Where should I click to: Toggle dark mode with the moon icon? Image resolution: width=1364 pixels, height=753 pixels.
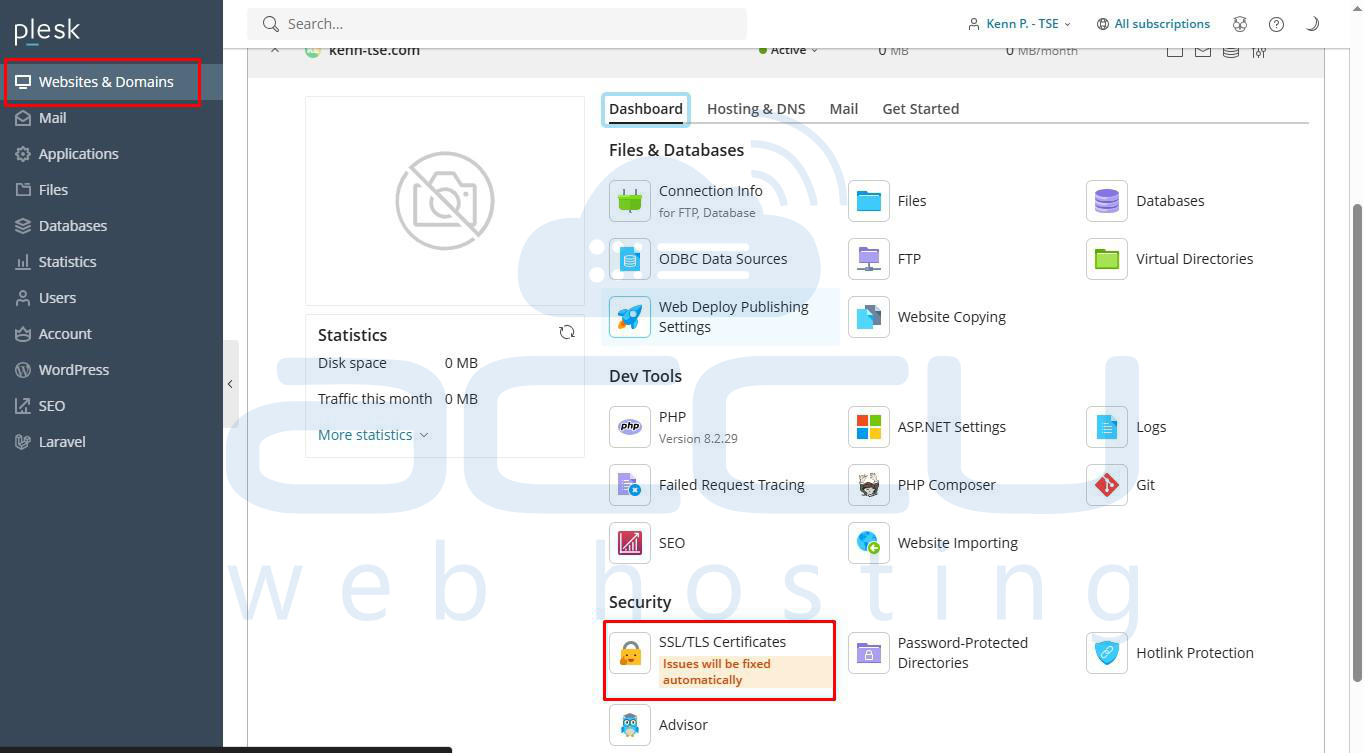point(1312,24)
